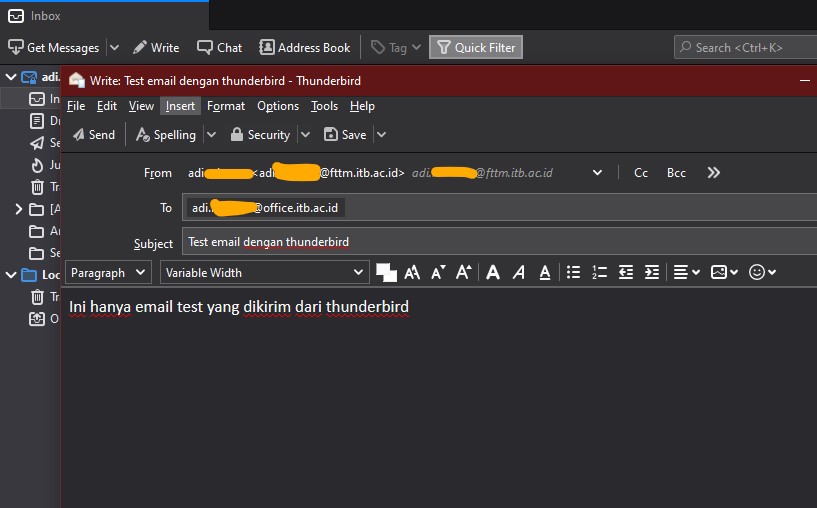Click the To recipient address pill

pos(265,208)
